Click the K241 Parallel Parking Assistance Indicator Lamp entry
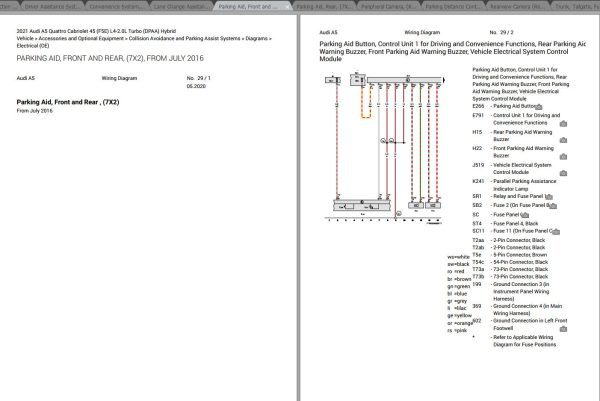The width and height of the screenshot is (600, 401). (514, 185)
